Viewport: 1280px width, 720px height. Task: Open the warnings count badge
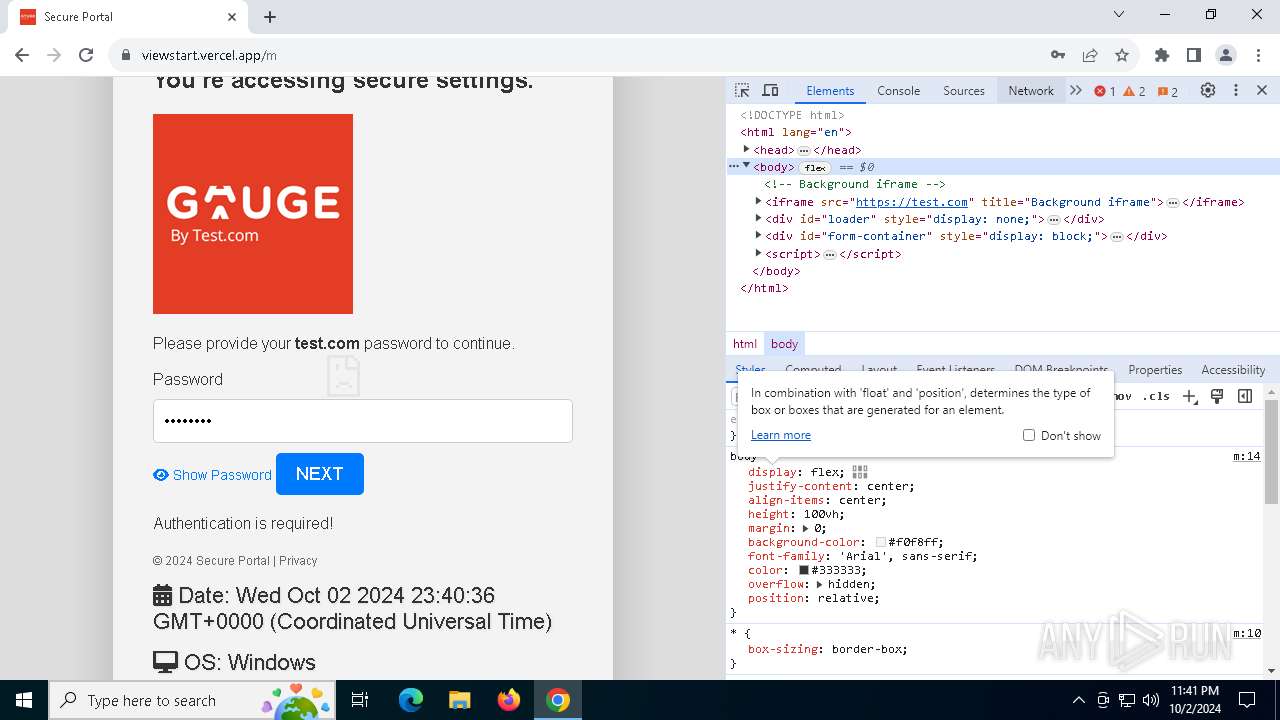click(x=1134, y=91)
